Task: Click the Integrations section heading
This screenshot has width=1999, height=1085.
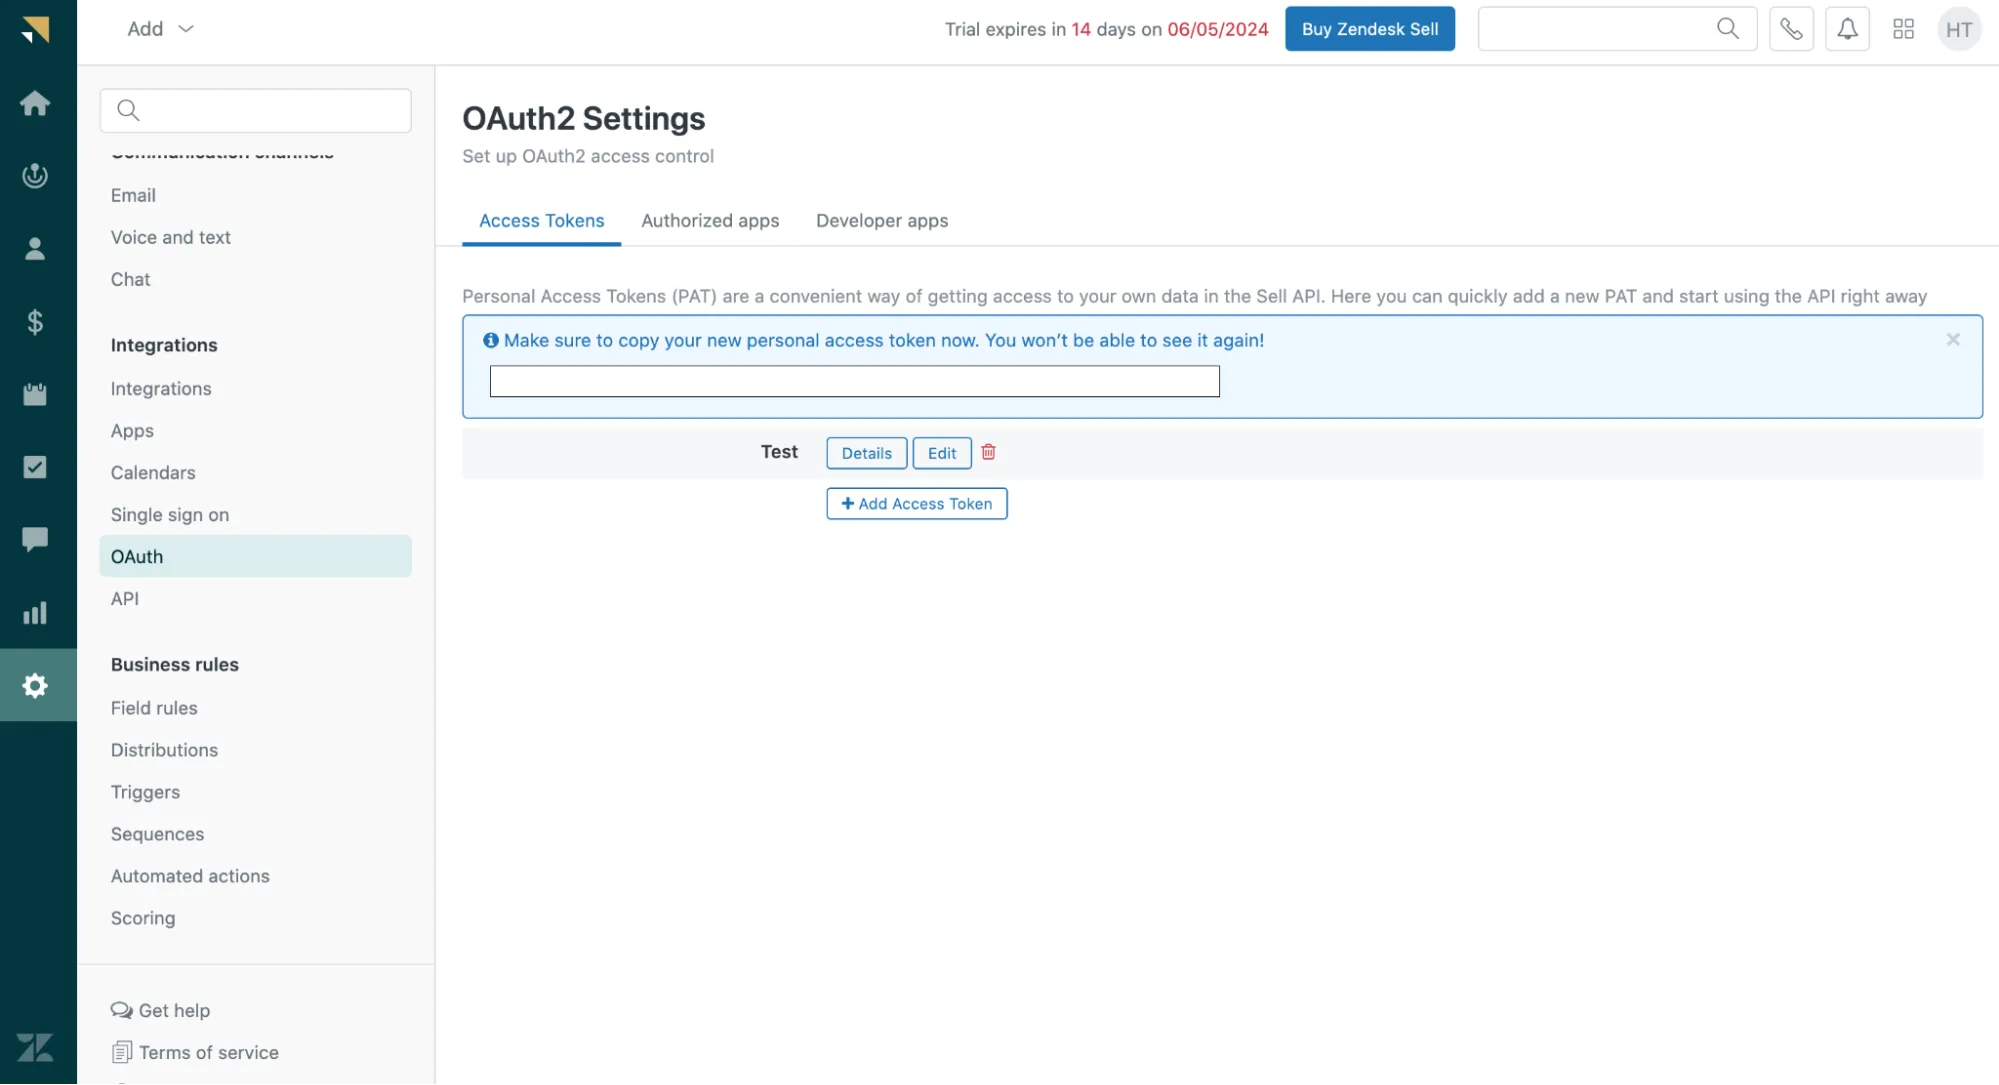Action: point(164,345)
